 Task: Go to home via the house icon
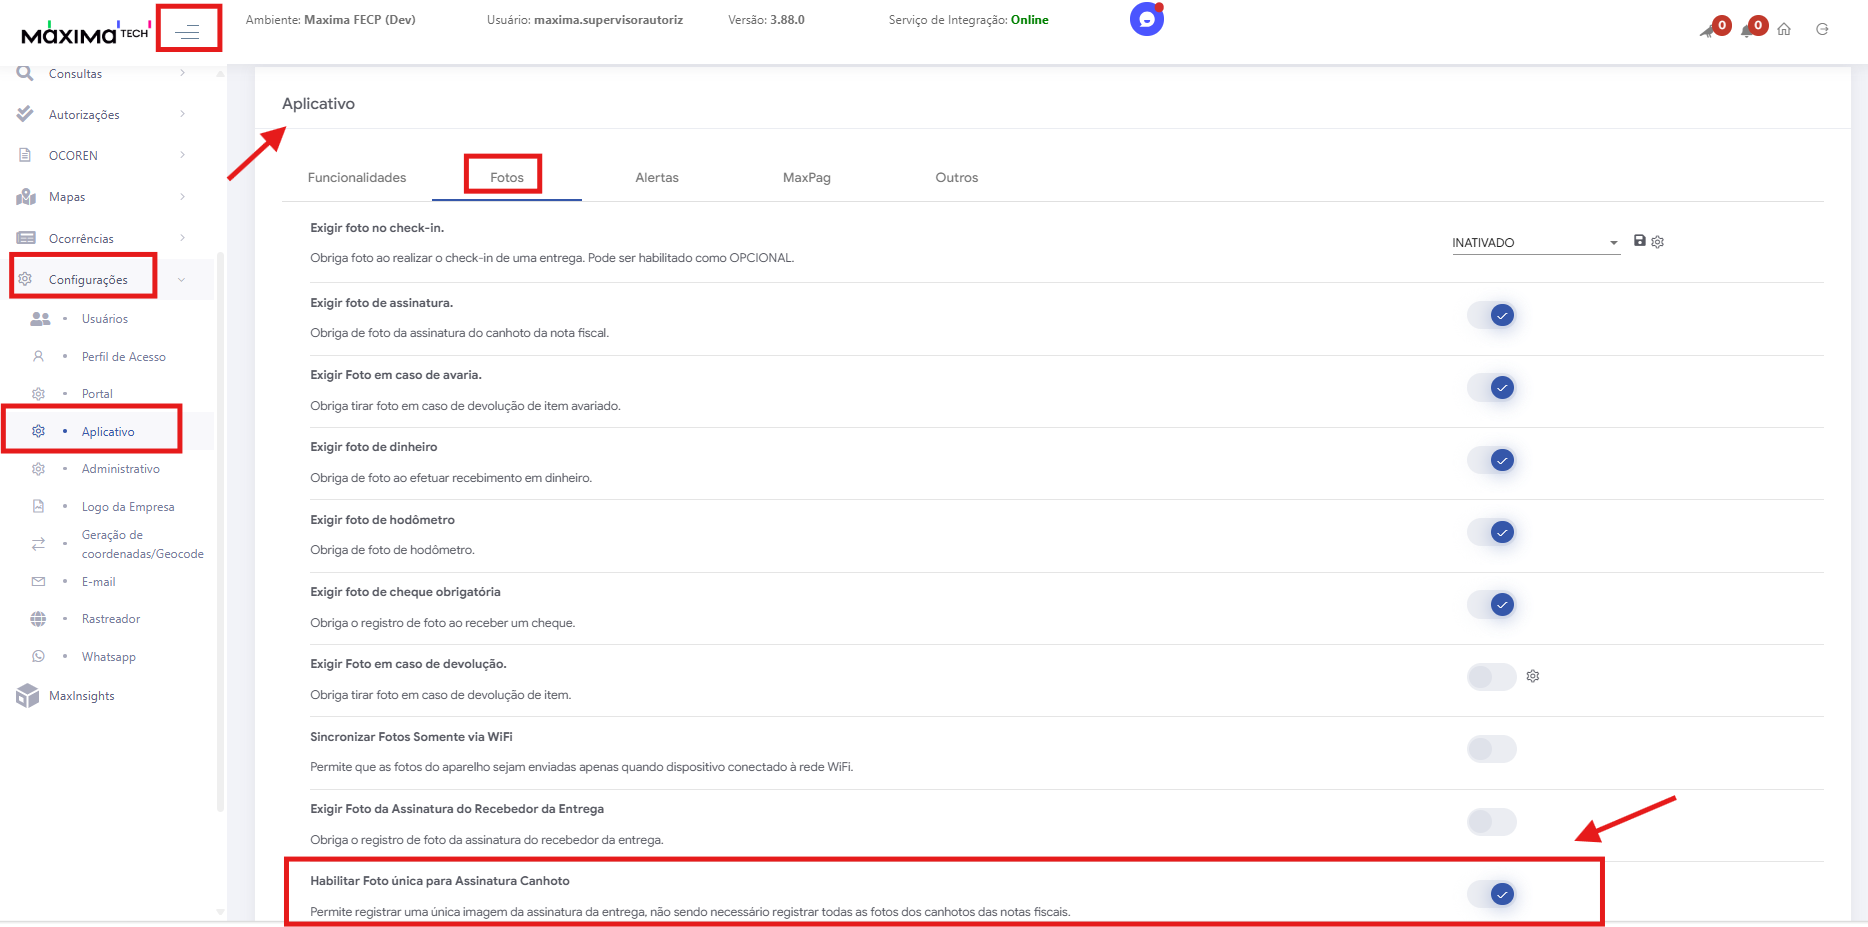(1784, 29)
